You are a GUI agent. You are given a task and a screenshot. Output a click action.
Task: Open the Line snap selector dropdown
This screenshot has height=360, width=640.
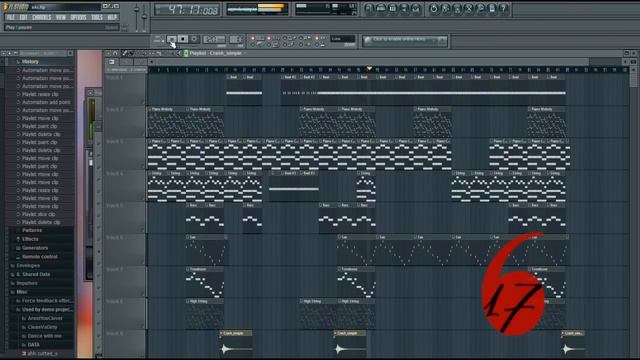pyautogui.click(x=342, y=39)
